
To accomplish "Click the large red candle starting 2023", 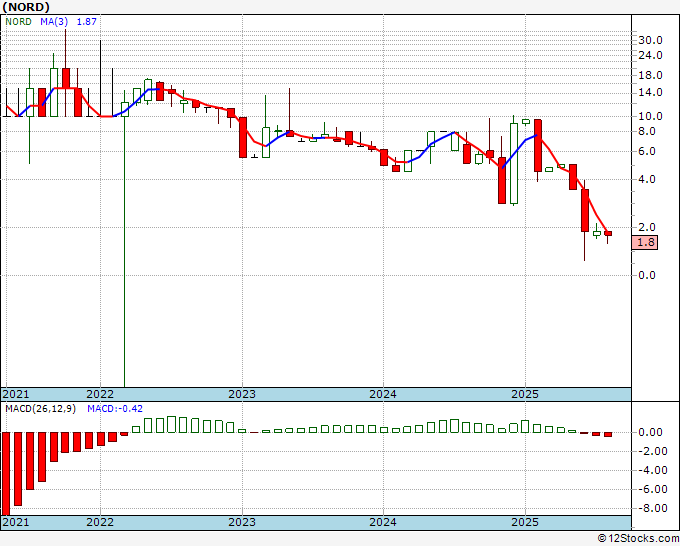I will pos(243,137).
